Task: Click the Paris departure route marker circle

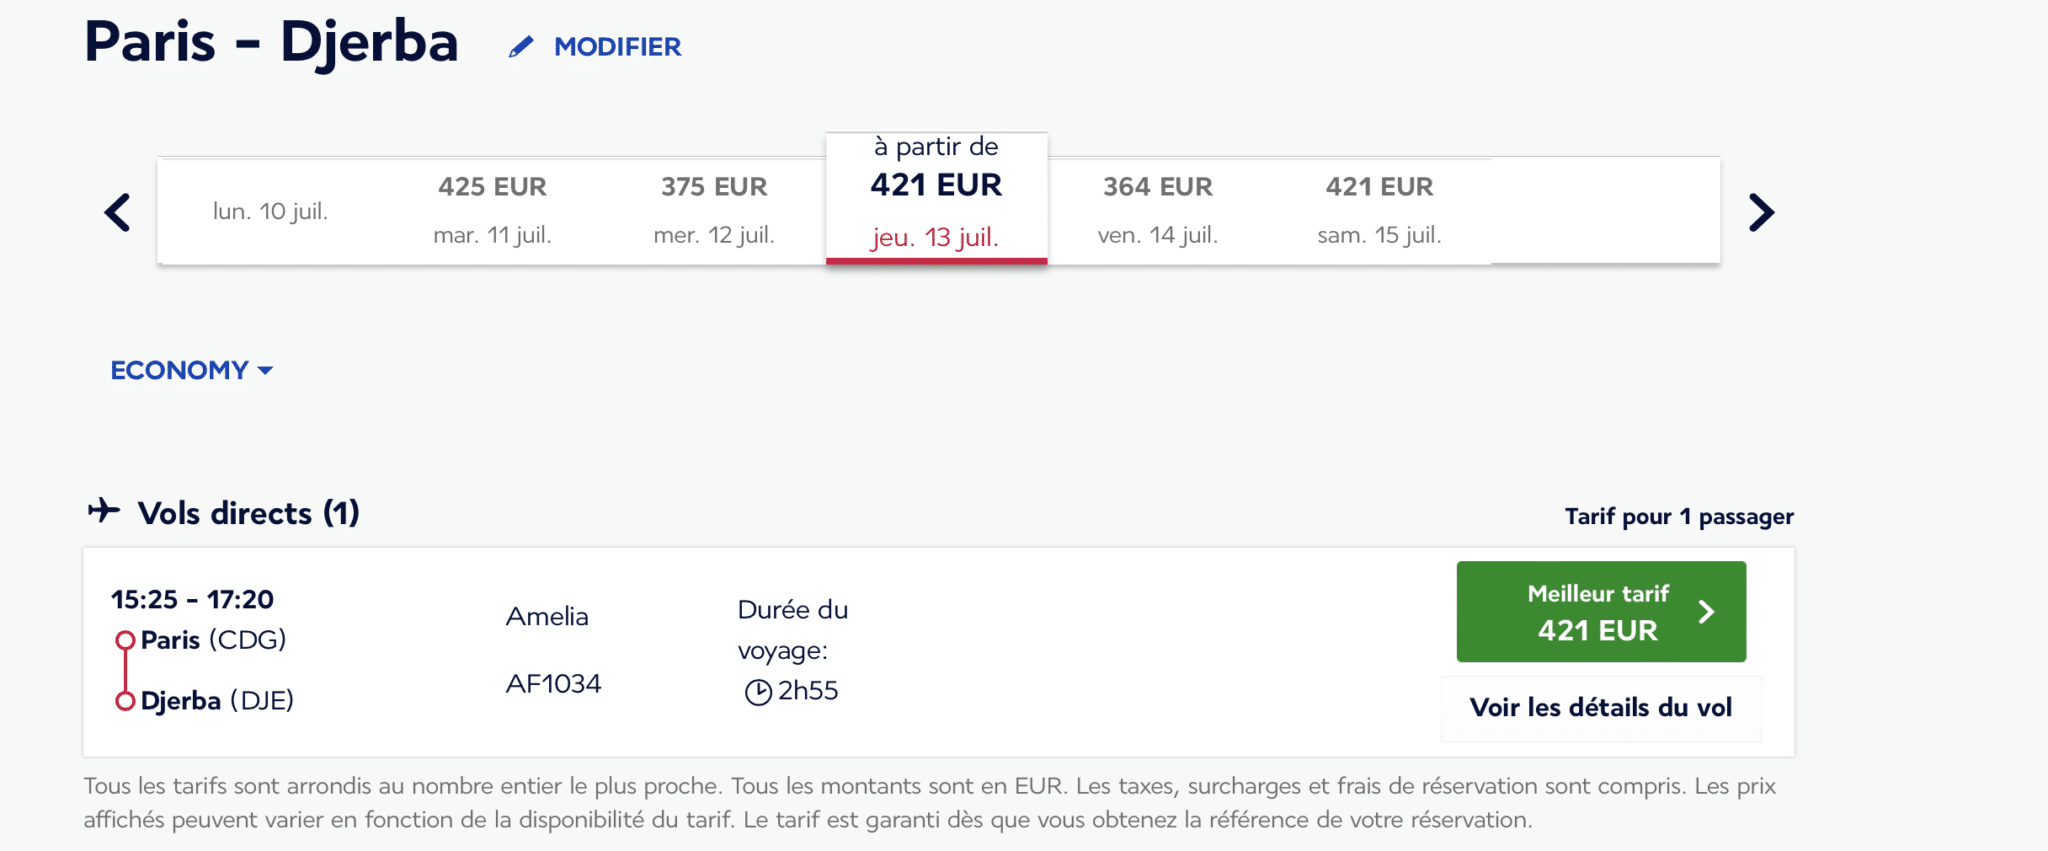Action: [125, 640]
